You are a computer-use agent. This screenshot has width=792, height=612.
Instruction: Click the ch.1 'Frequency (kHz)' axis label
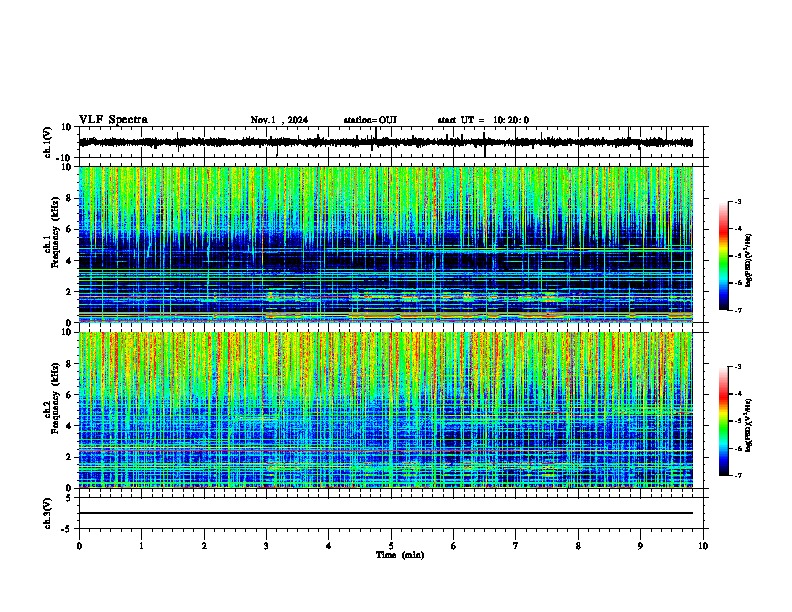click(56, 232)
